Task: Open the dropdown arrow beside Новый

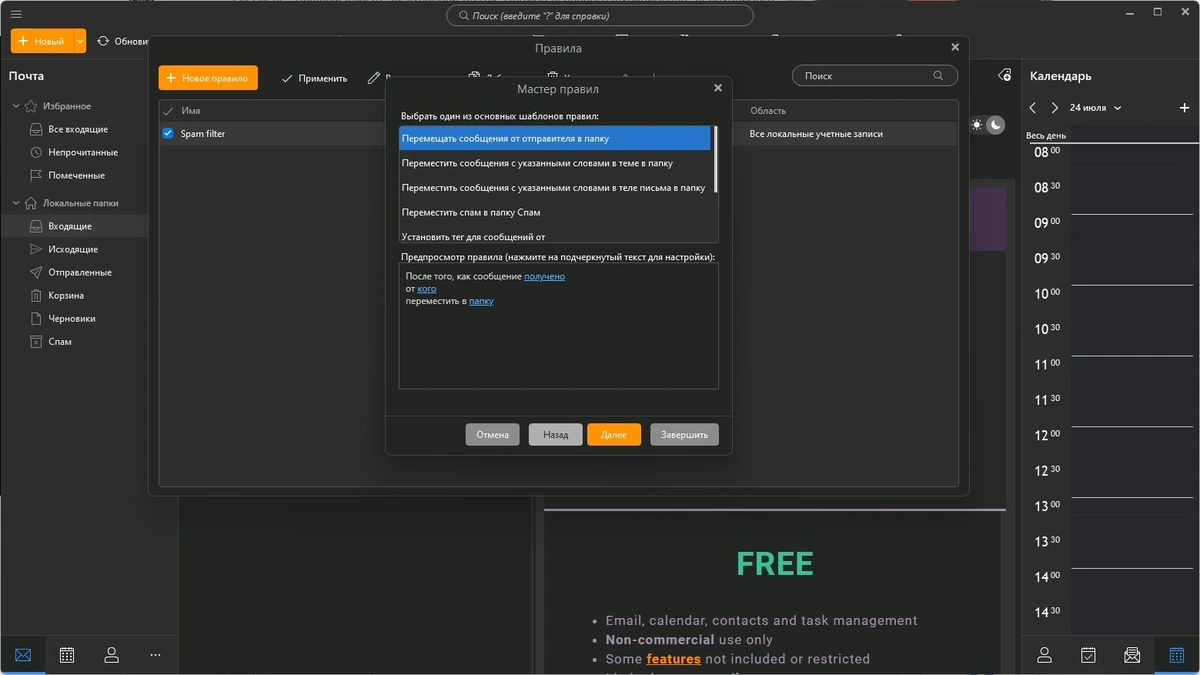Action: [x=80, y=41]
